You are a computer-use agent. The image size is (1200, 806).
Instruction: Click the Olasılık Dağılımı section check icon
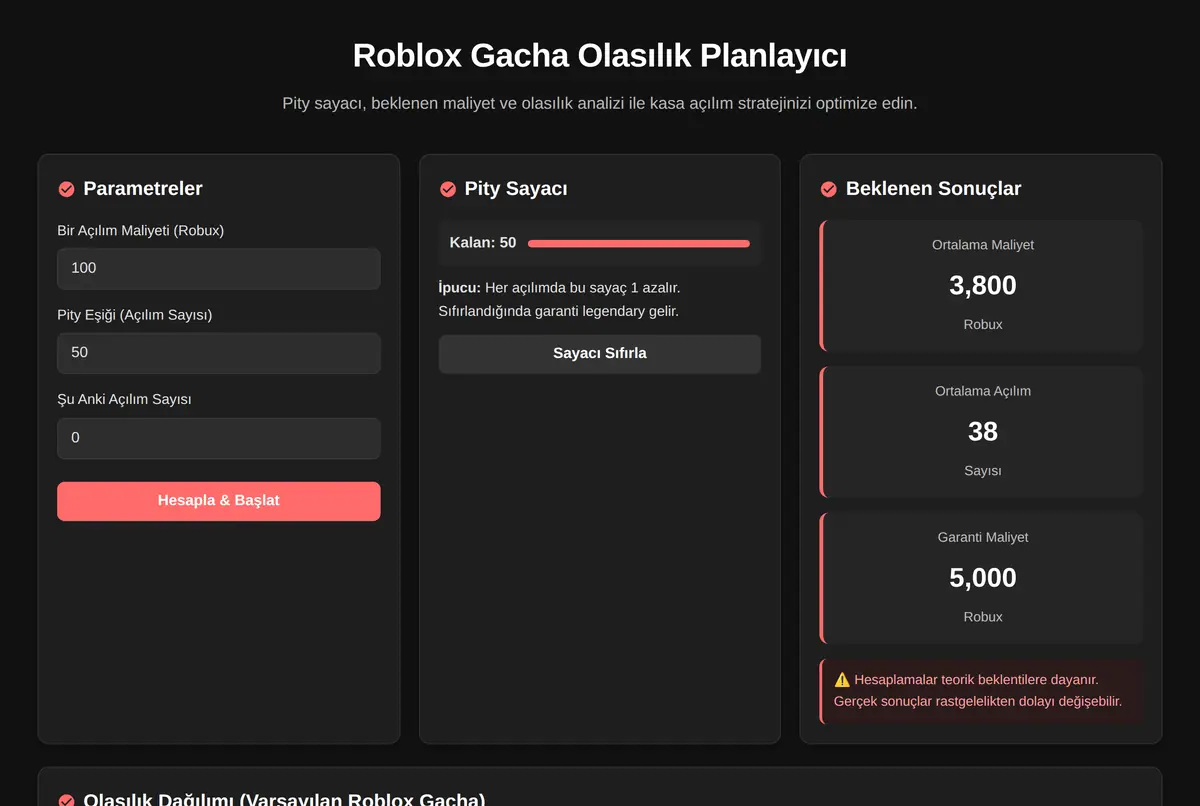click(x=67, y=800)
